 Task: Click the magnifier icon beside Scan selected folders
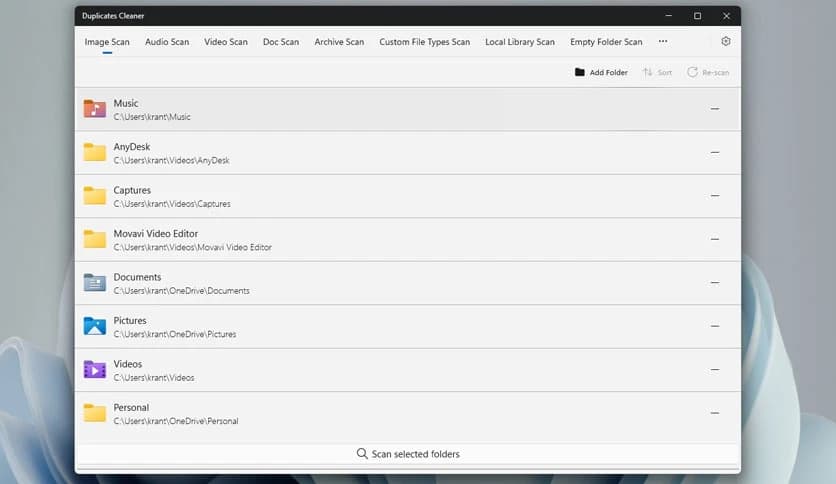coord(362,454)
